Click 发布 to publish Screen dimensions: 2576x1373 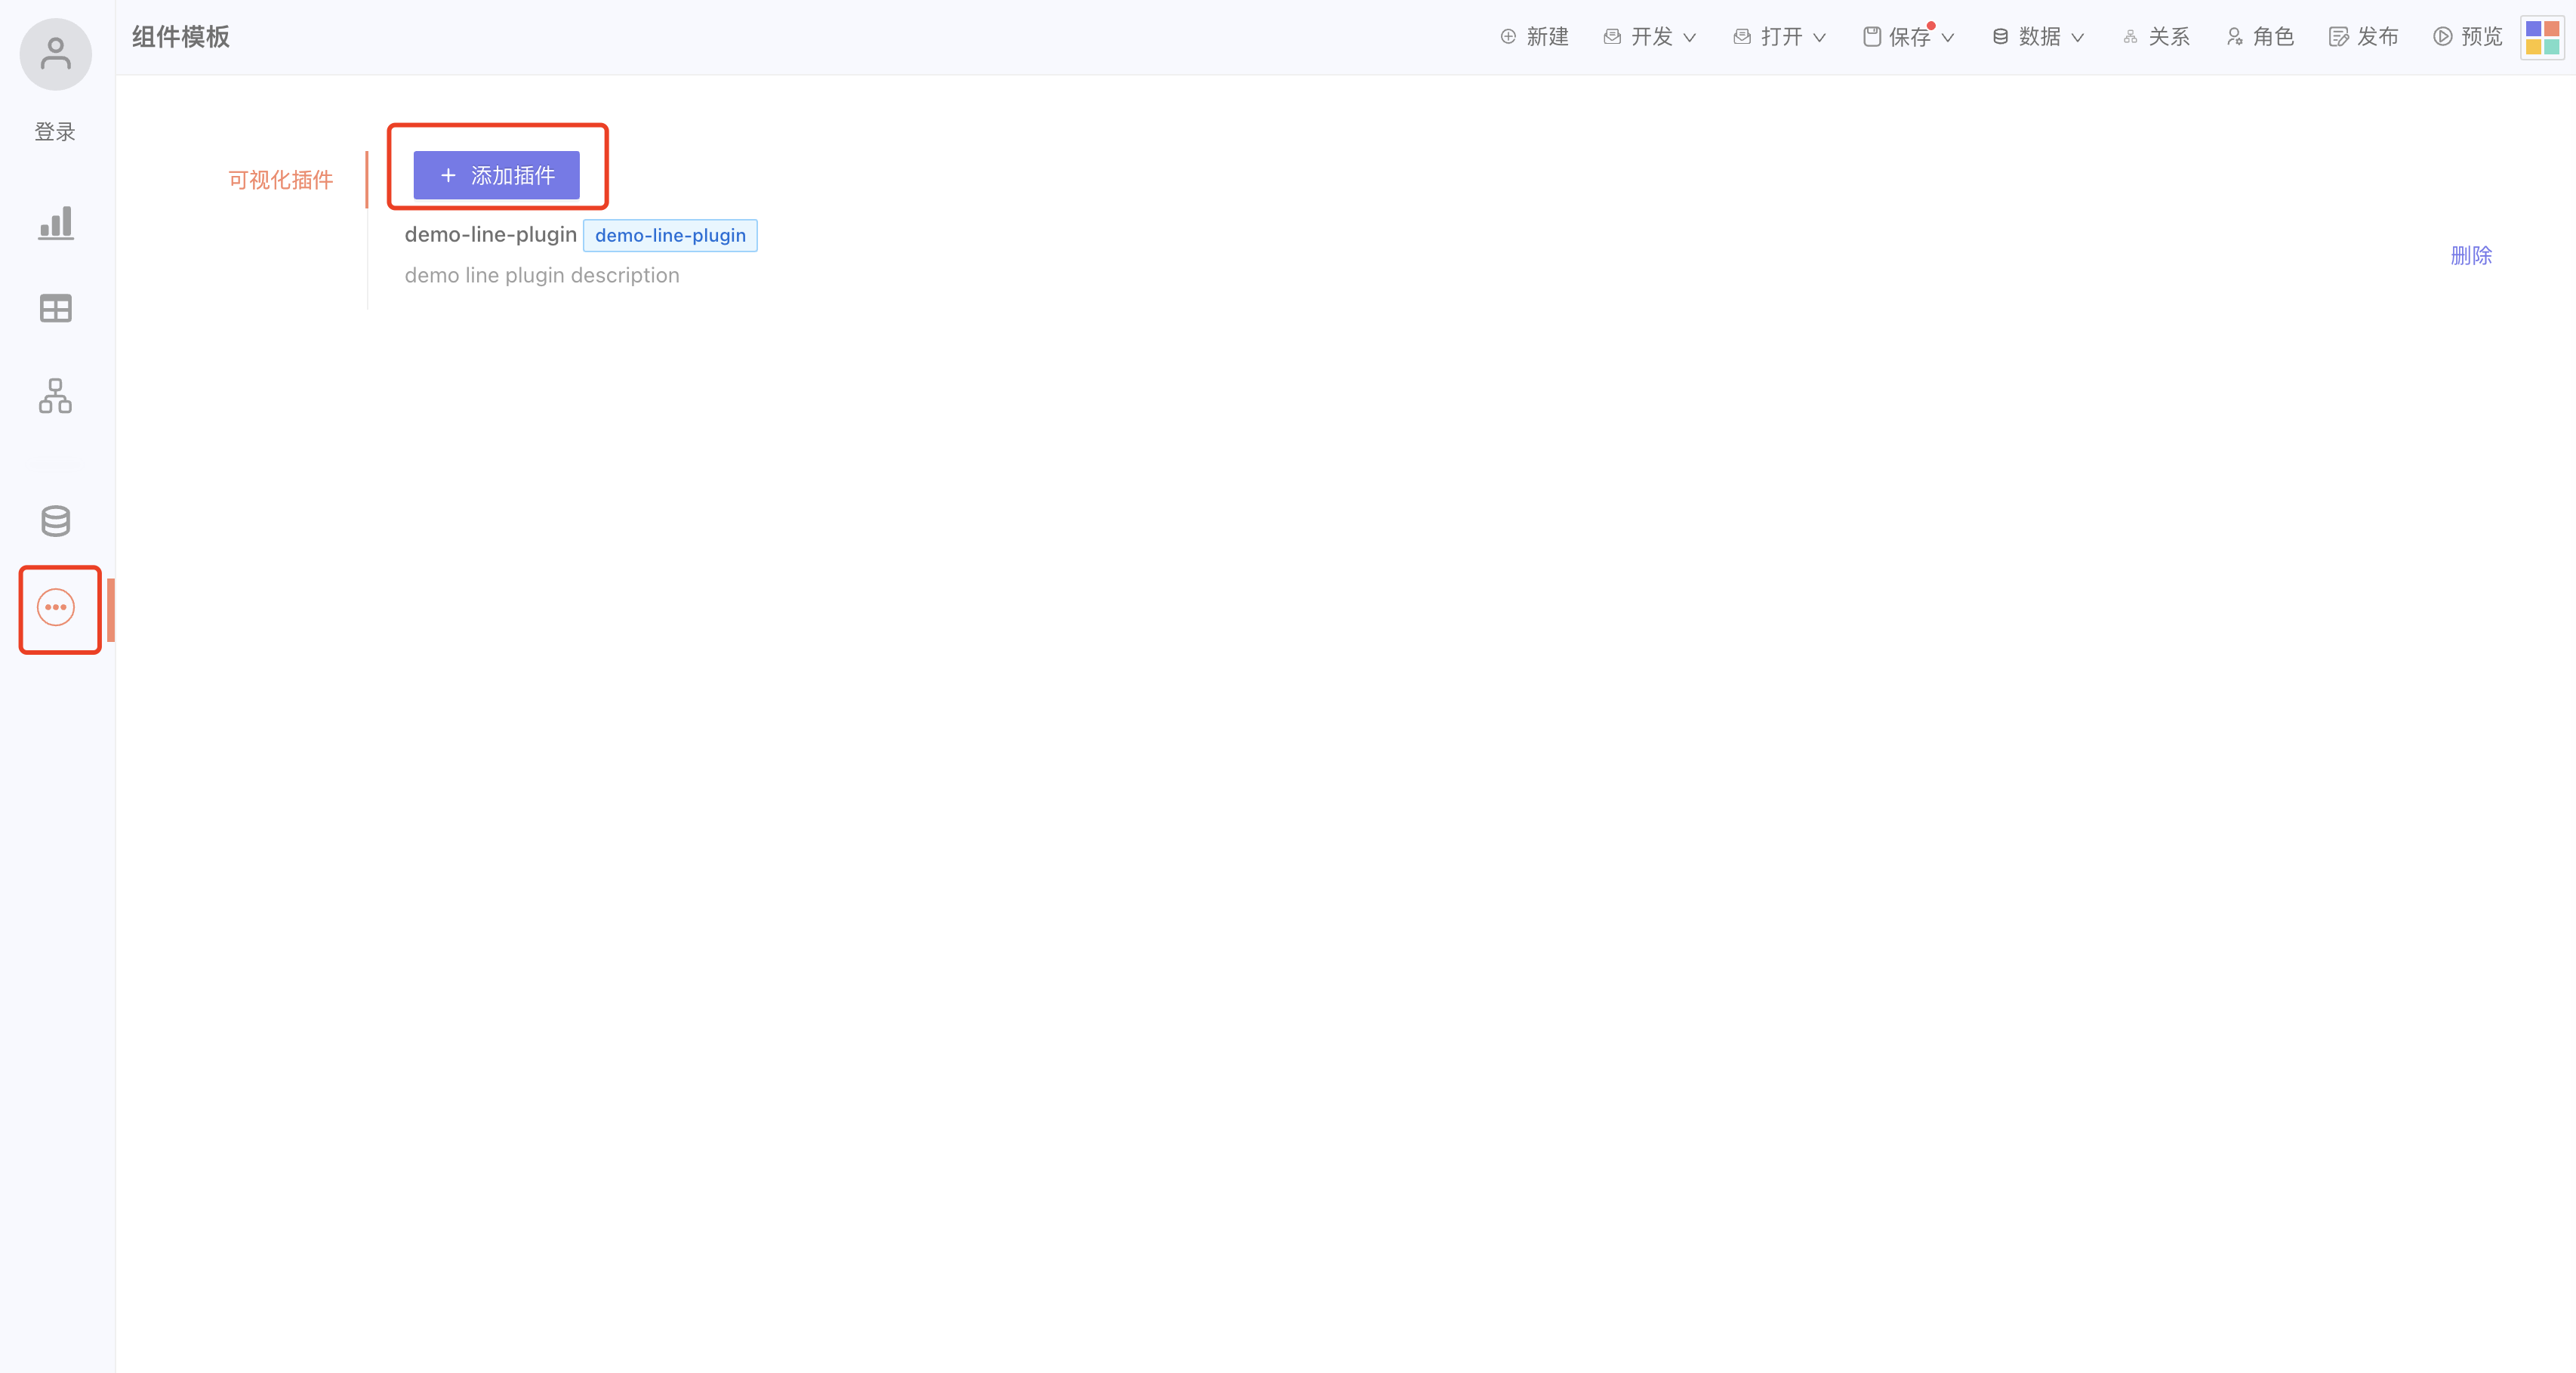(x=2364, y=37)
